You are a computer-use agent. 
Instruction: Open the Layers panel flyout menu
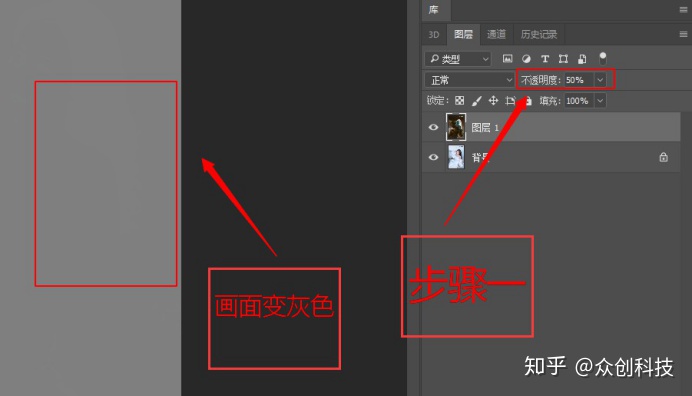pyautogui.click(x=683, y=34)
